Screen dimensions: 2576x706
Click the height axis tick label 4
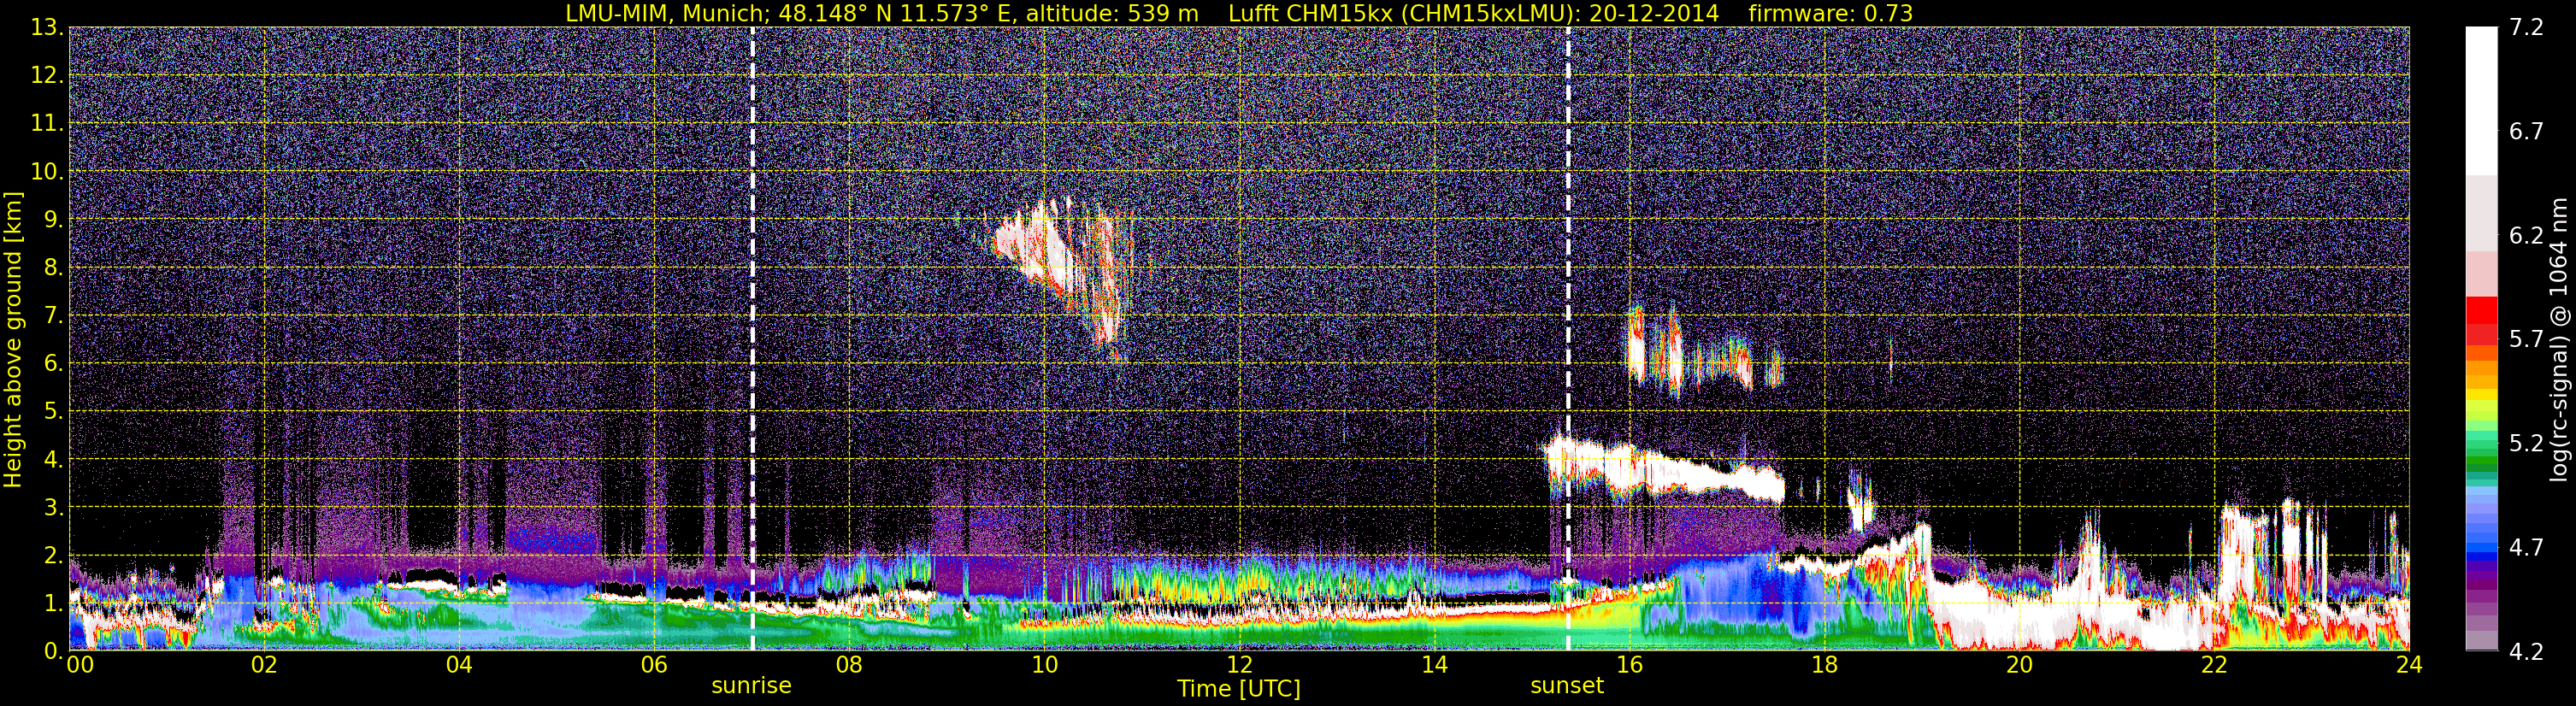click(x=52, y=460)
